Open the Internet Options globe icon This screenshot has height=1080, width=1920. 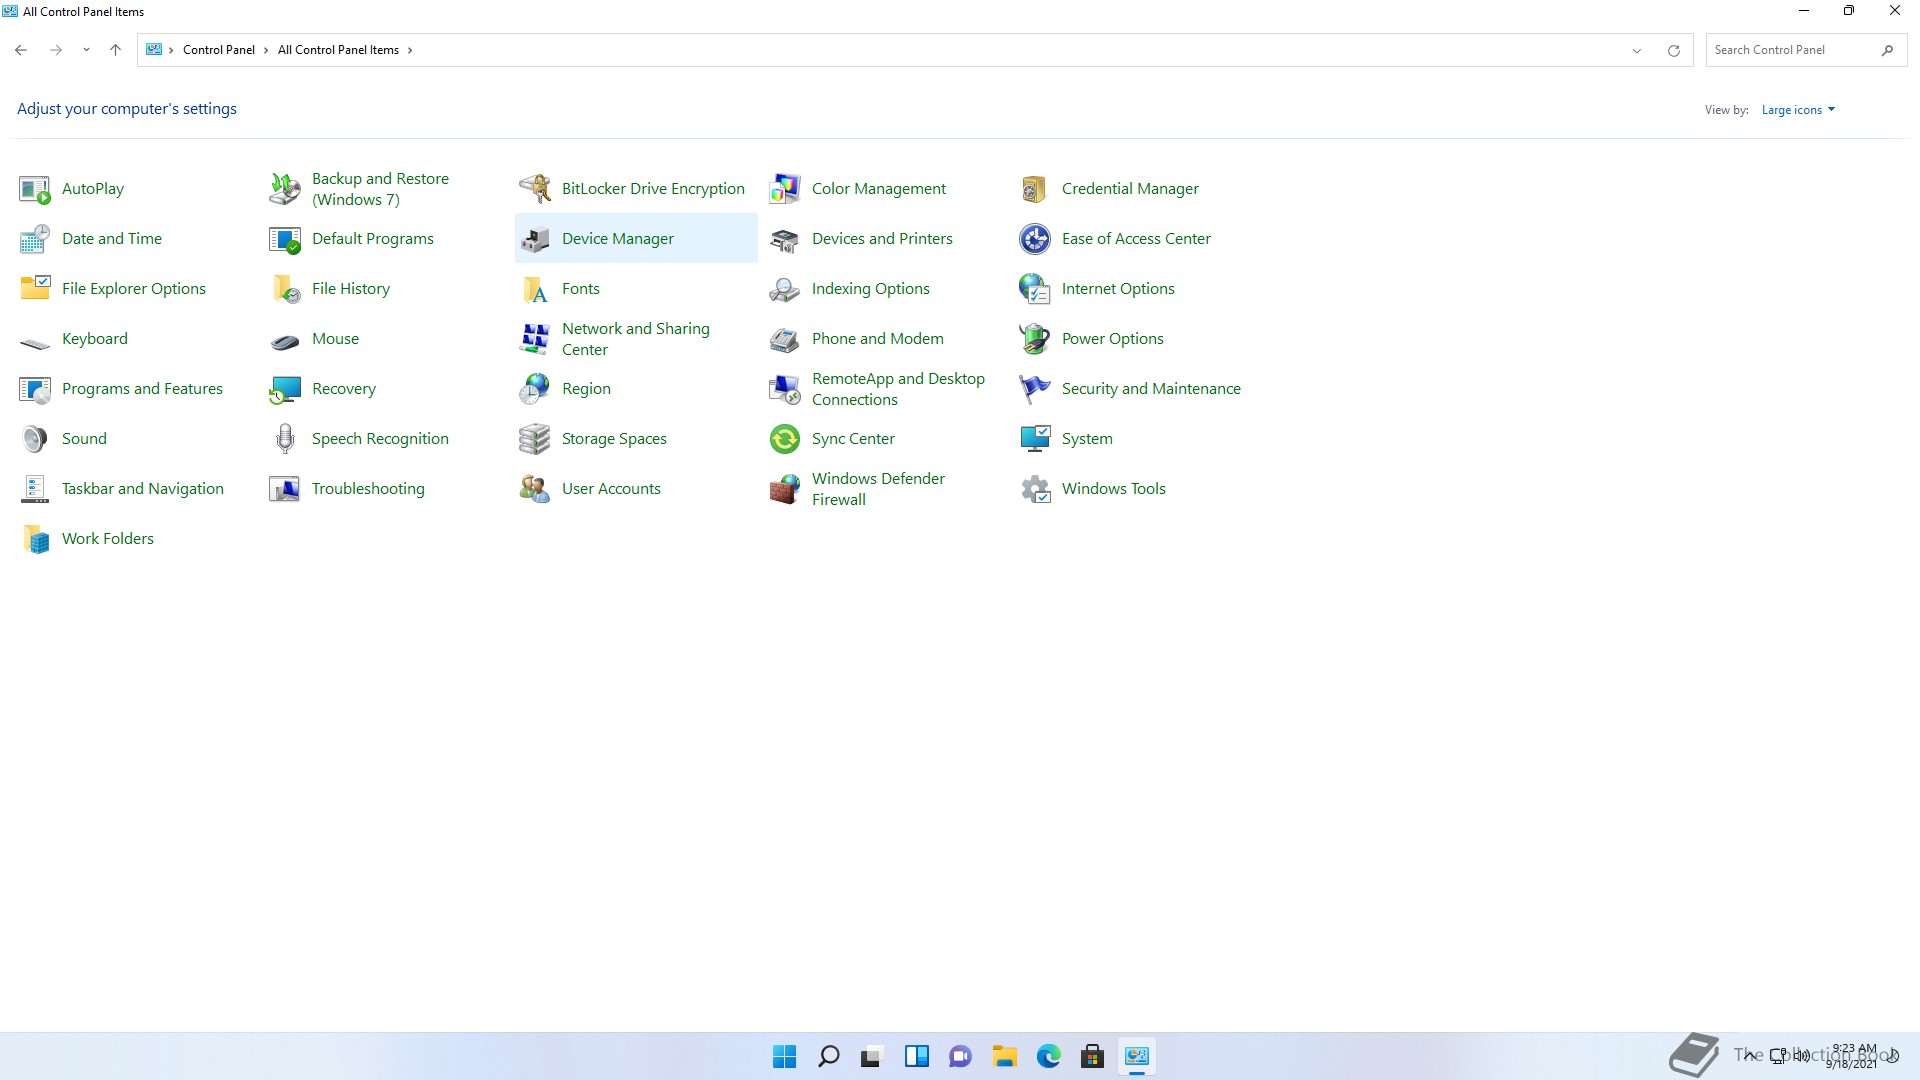coord(1035,289)
